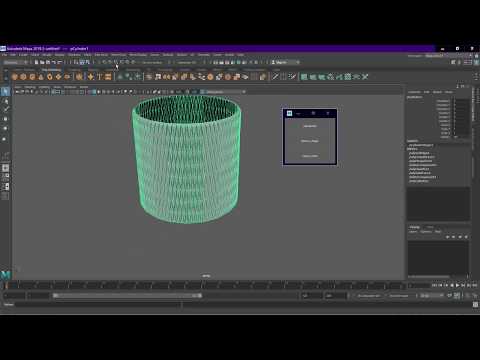Screen dimensions: 480x360
Task: Open the account sign-in dropdown
Action: point(286,62)
